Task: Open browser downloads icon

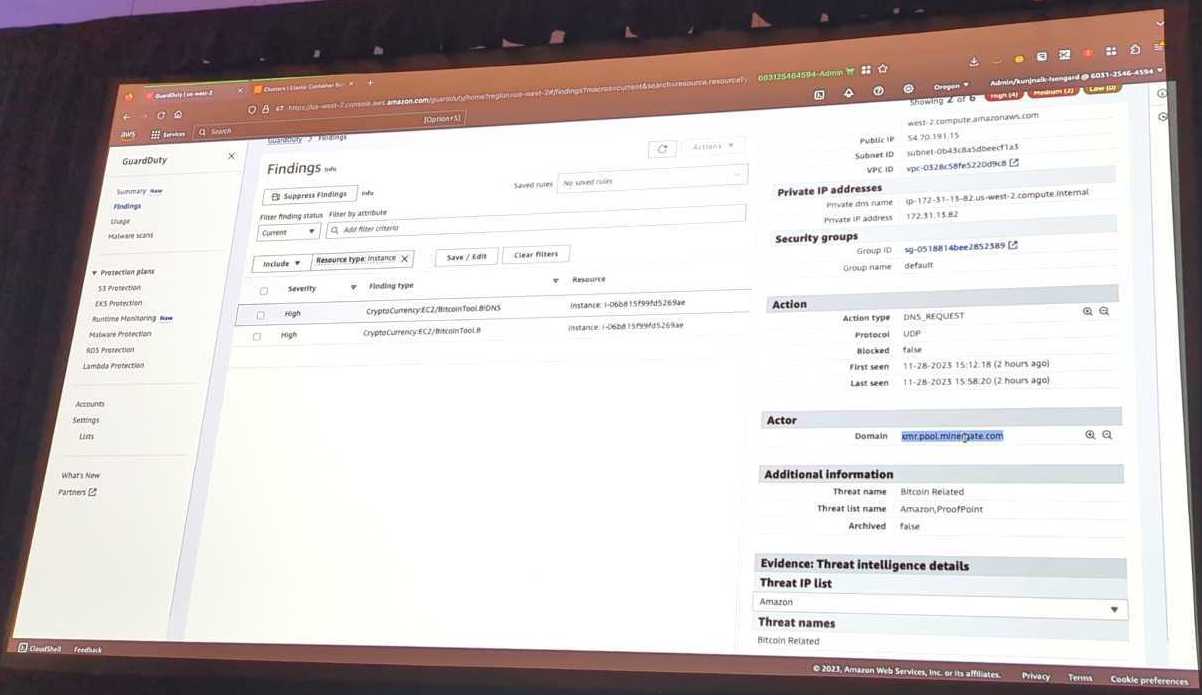Action: 973,61
